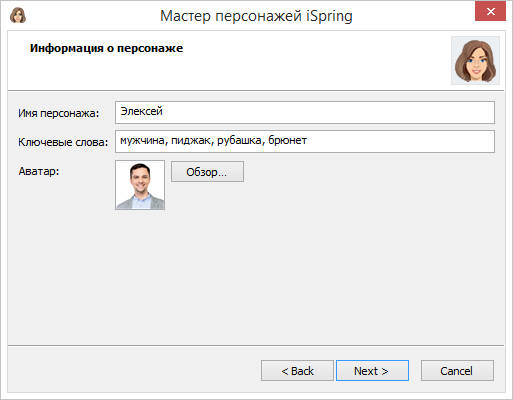Proceed with the Next > button
This screenshot has height=400, width=513.
tap(372, 370)
